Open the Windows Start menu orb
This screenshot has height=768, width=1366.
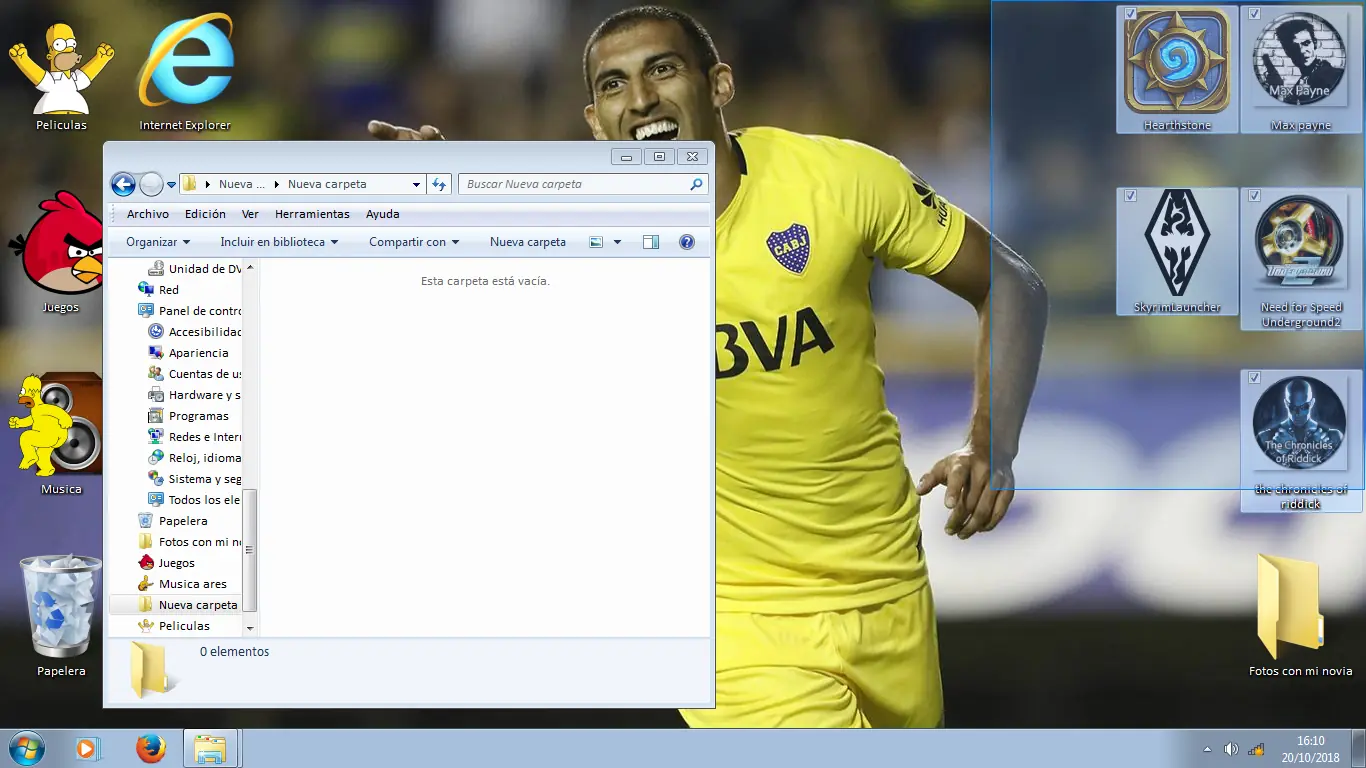[x=26, y=748]
